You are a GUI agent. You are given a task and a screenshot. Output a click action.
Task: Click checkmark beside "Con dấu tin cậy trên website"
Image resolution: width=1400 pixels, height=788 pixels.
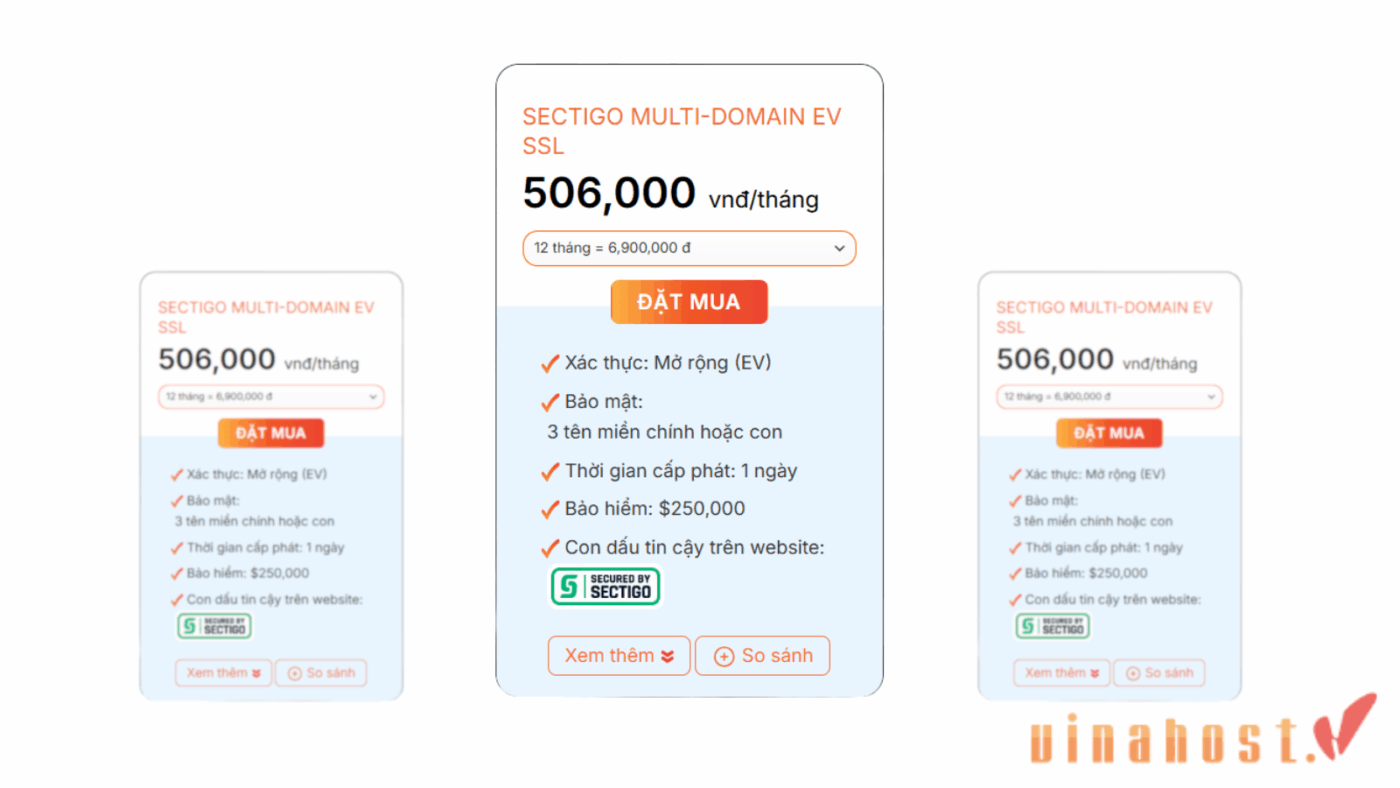pos(549,548)
